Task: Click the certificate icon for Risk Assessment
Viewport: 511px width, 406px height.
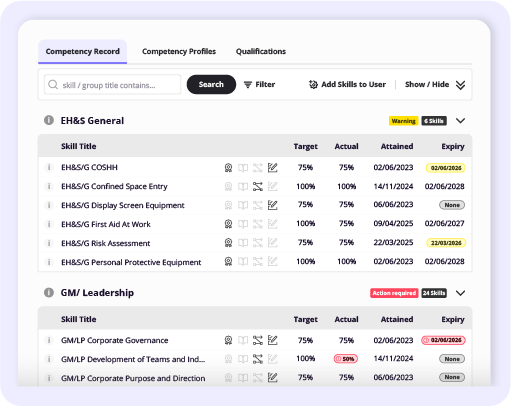Action: (228, 243)
